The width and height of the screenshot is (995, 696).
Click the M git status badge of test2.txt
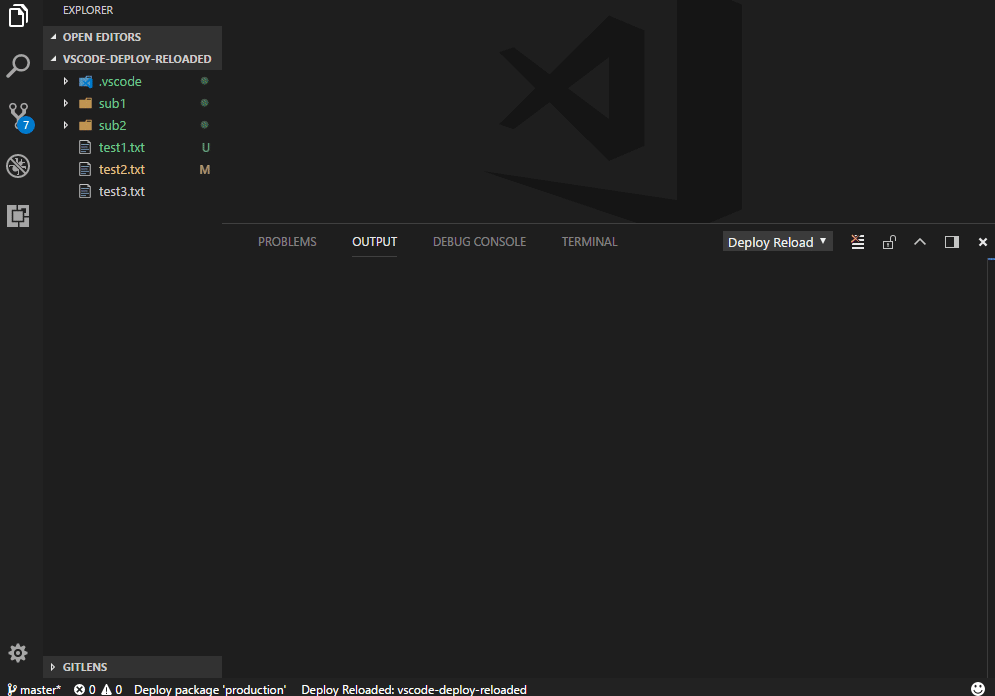coord(204,169)
